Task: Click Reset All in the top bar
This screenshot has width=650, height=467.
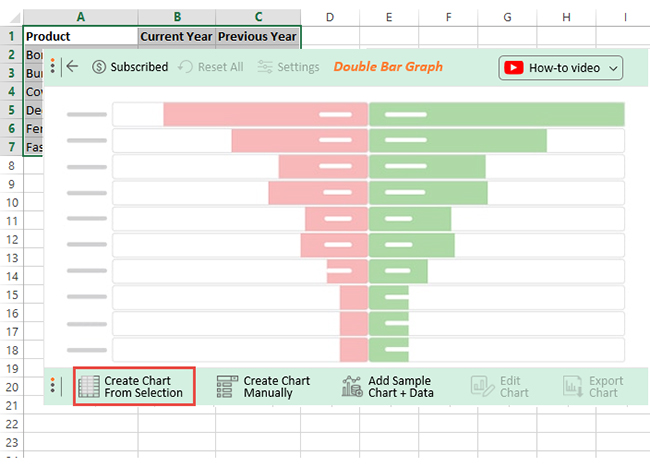Action: point(211,67)
